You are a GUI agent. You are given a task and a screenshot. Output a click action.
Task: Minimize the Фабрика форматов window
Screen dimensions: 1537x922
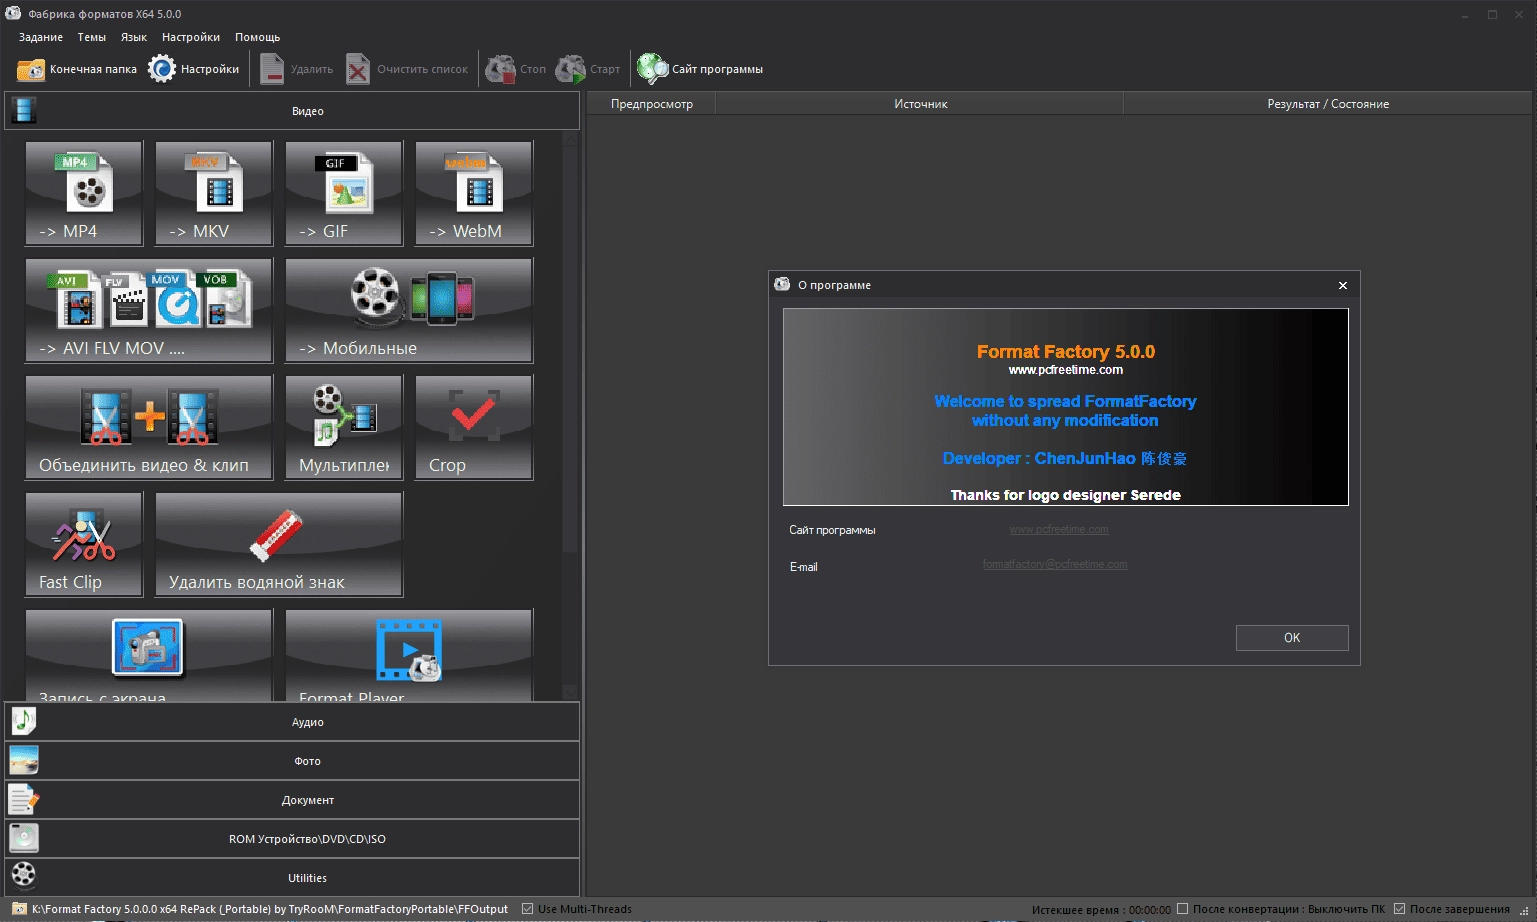pyautogui.click(x=1465, y=14)
